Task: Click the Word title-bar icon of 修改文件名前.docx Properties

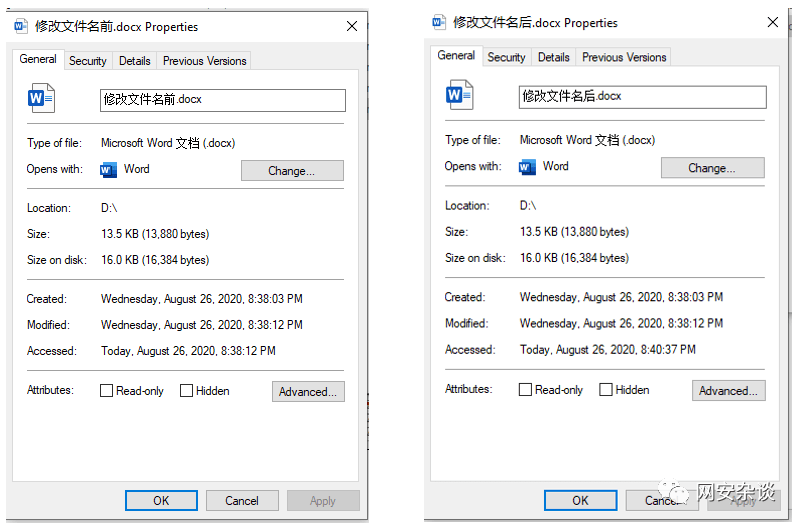Action: coord(21,26)
